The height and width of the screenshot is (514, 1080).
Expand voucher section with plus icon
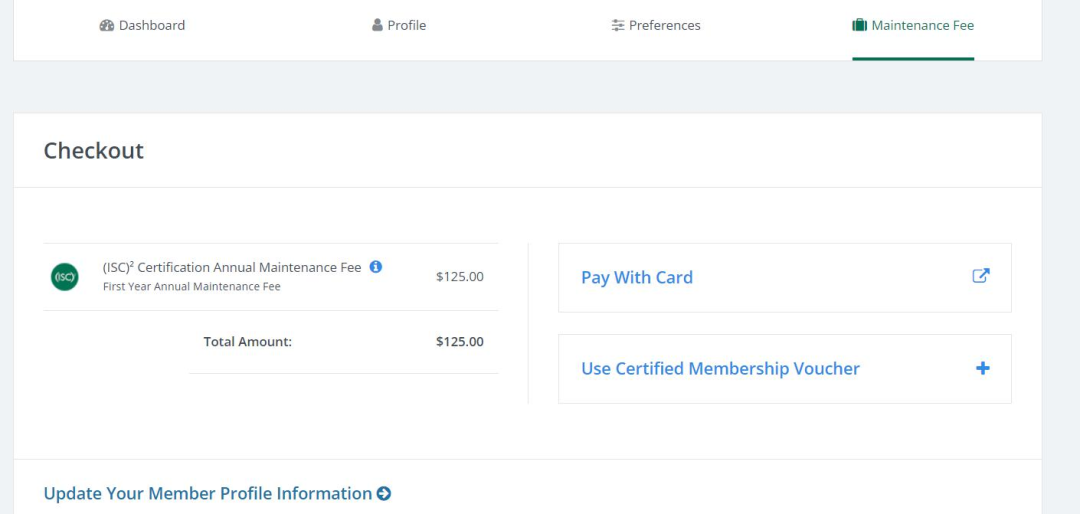click(x=983, y=368)
